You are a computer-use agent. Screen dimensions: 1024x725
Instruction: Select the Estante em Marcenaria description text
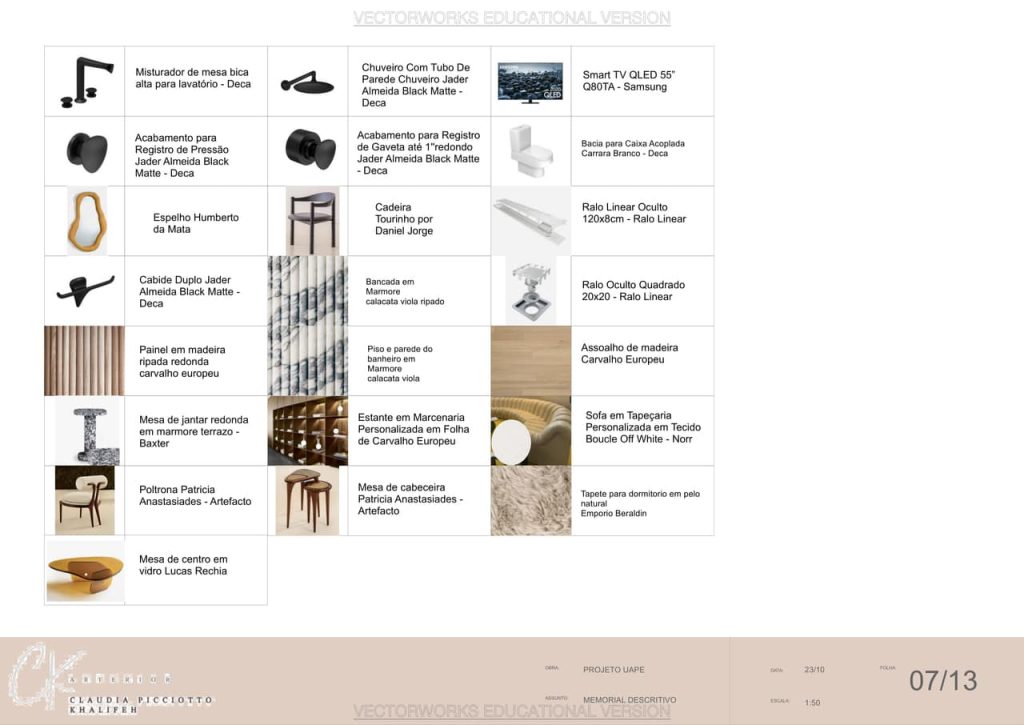[x=413, y=429]
